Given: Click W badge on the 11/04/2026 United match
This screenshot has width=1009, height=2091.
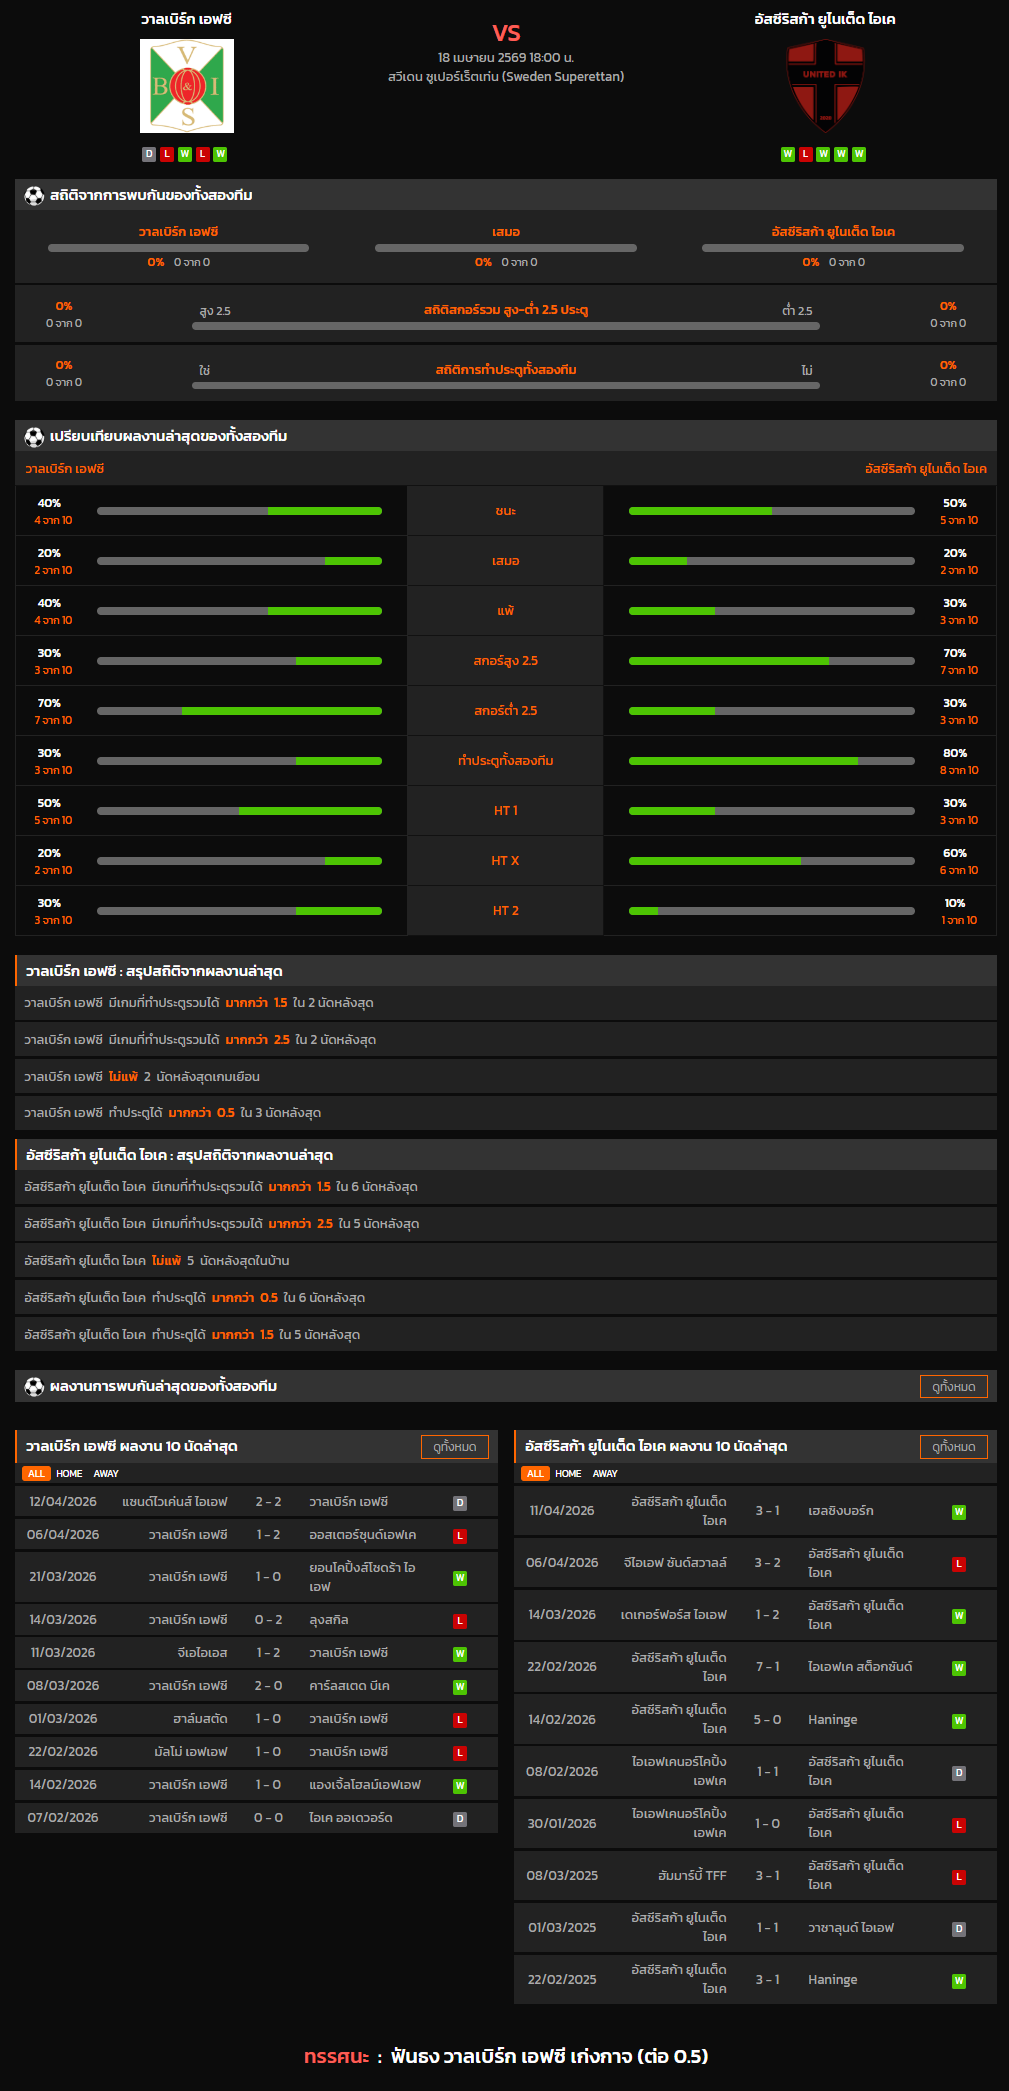Looking at the screenshot, I should (x=958, y=1512).
